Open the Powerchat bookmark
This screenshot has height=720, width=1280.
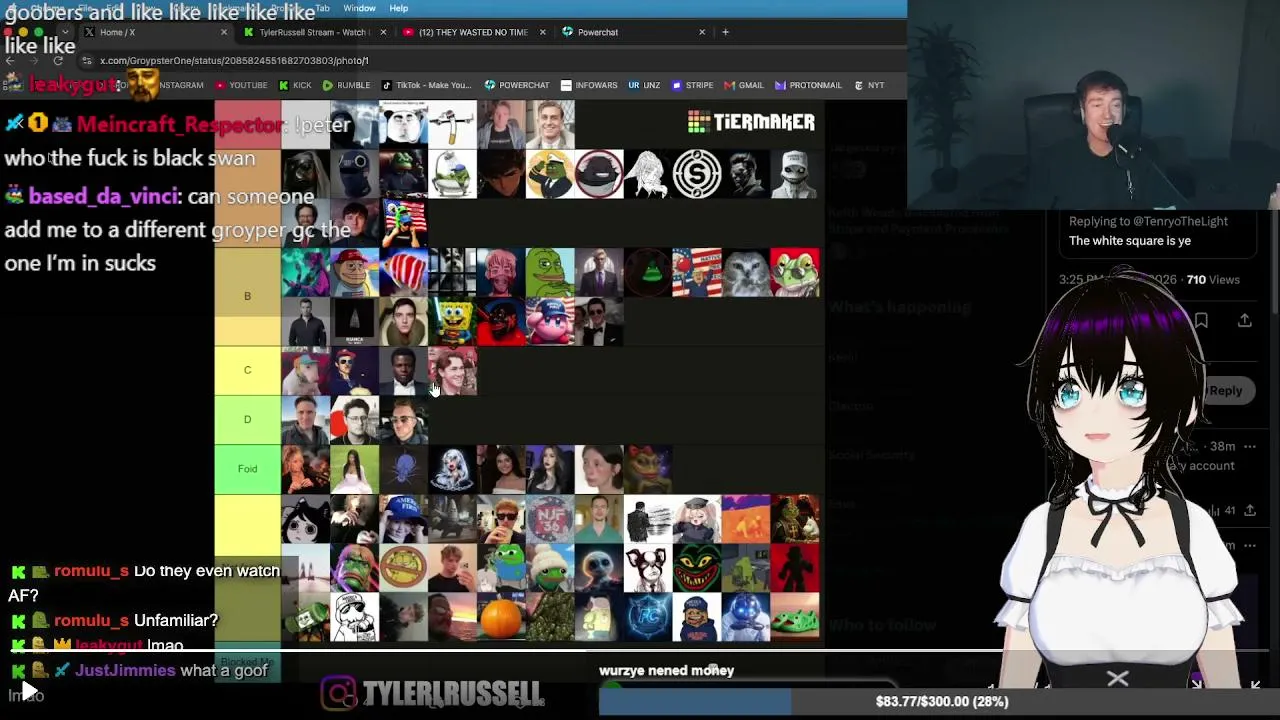coord(517,85)
